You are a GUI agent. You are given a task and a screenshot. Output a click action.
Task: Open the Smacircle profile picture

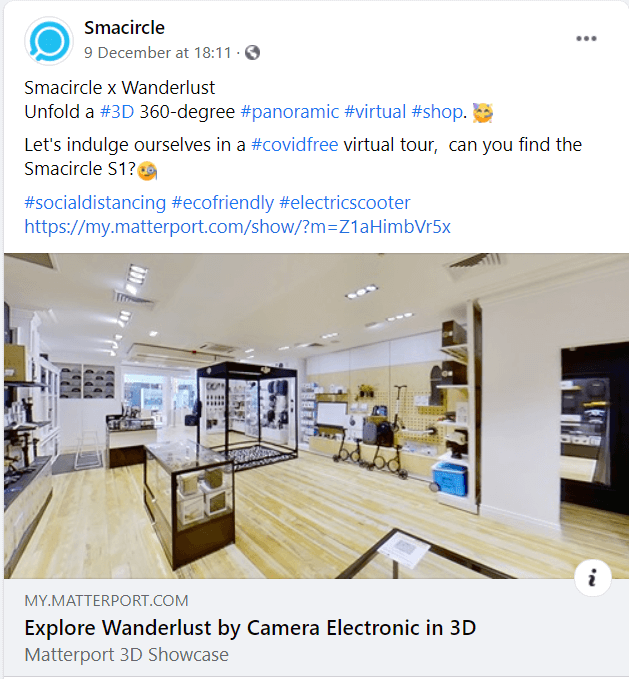(x=49, y=41)
